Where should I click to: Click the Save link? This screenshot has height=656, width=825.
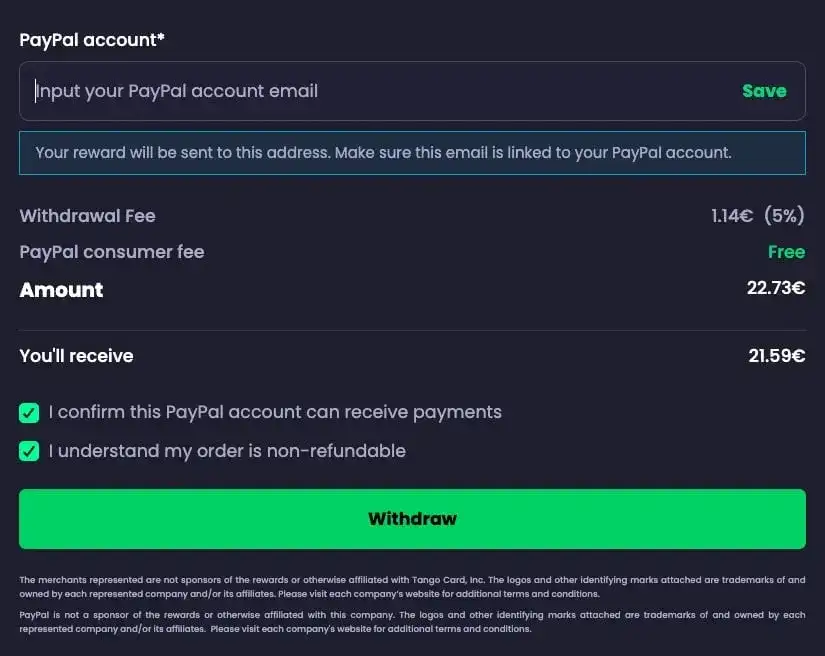[764, 90]
